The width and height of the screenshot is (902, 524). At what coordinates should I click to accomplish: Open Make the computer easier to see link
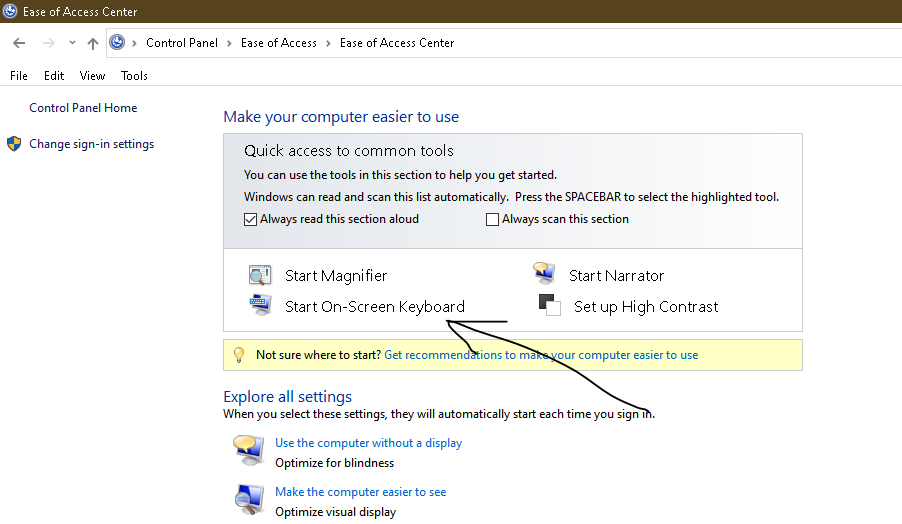(x=361, y=492)
